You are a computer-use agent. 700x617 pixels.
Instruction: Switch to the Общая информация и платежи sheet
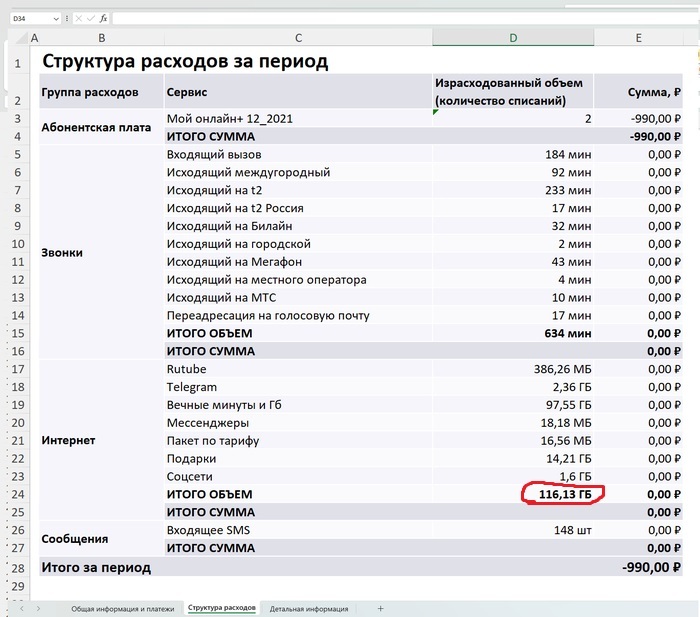point(122,608)
